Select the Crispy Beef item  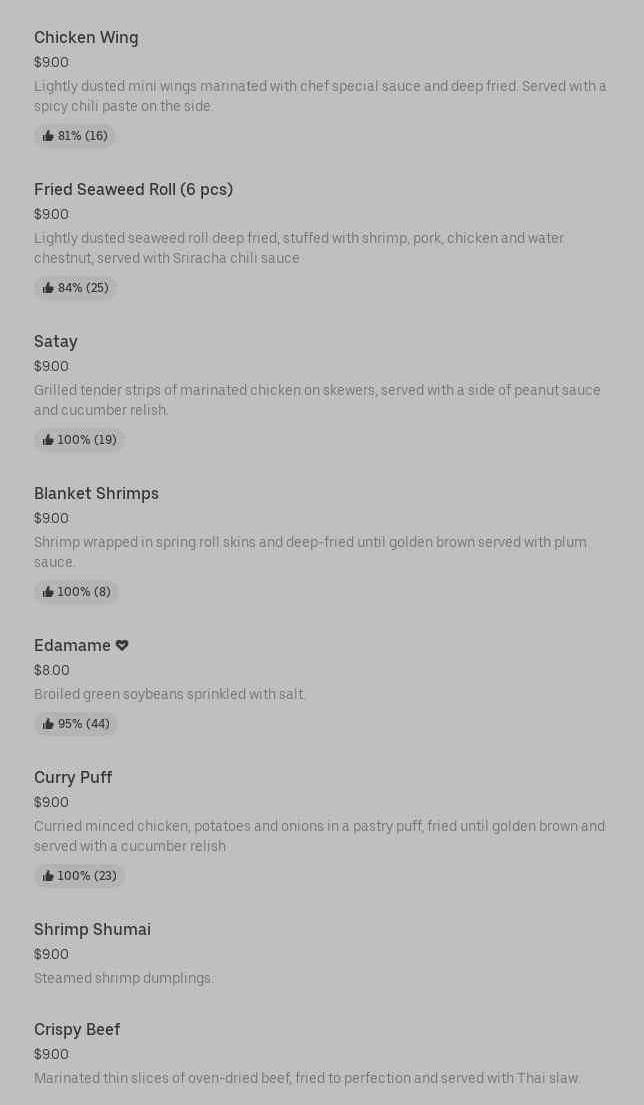point(77,1030)
